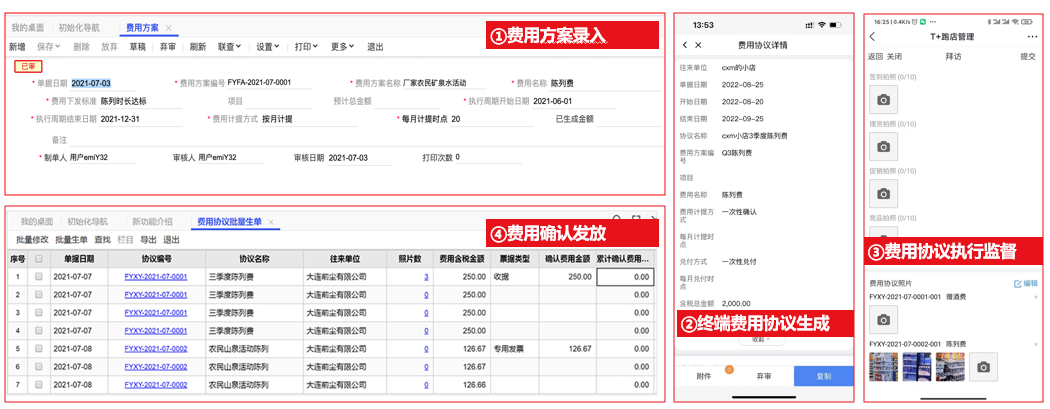Check the checkbox for row 5
Screen dimensions: 1050x409
[39, 349]
